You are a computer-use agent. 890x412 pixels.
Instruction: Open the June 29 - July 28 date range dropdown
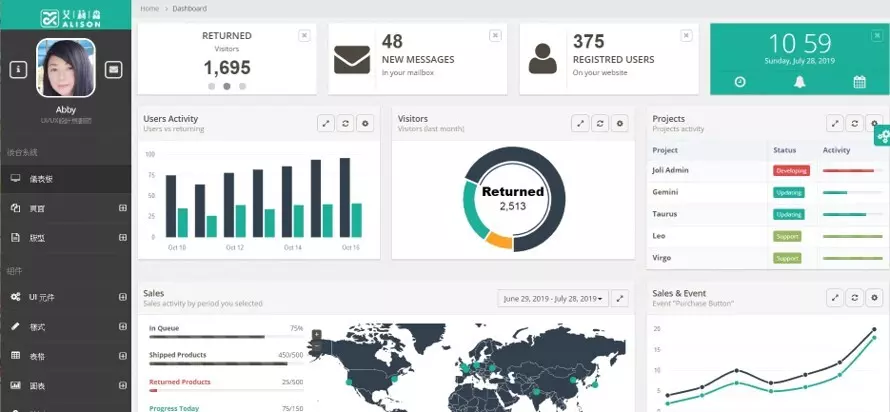[552, 298]
